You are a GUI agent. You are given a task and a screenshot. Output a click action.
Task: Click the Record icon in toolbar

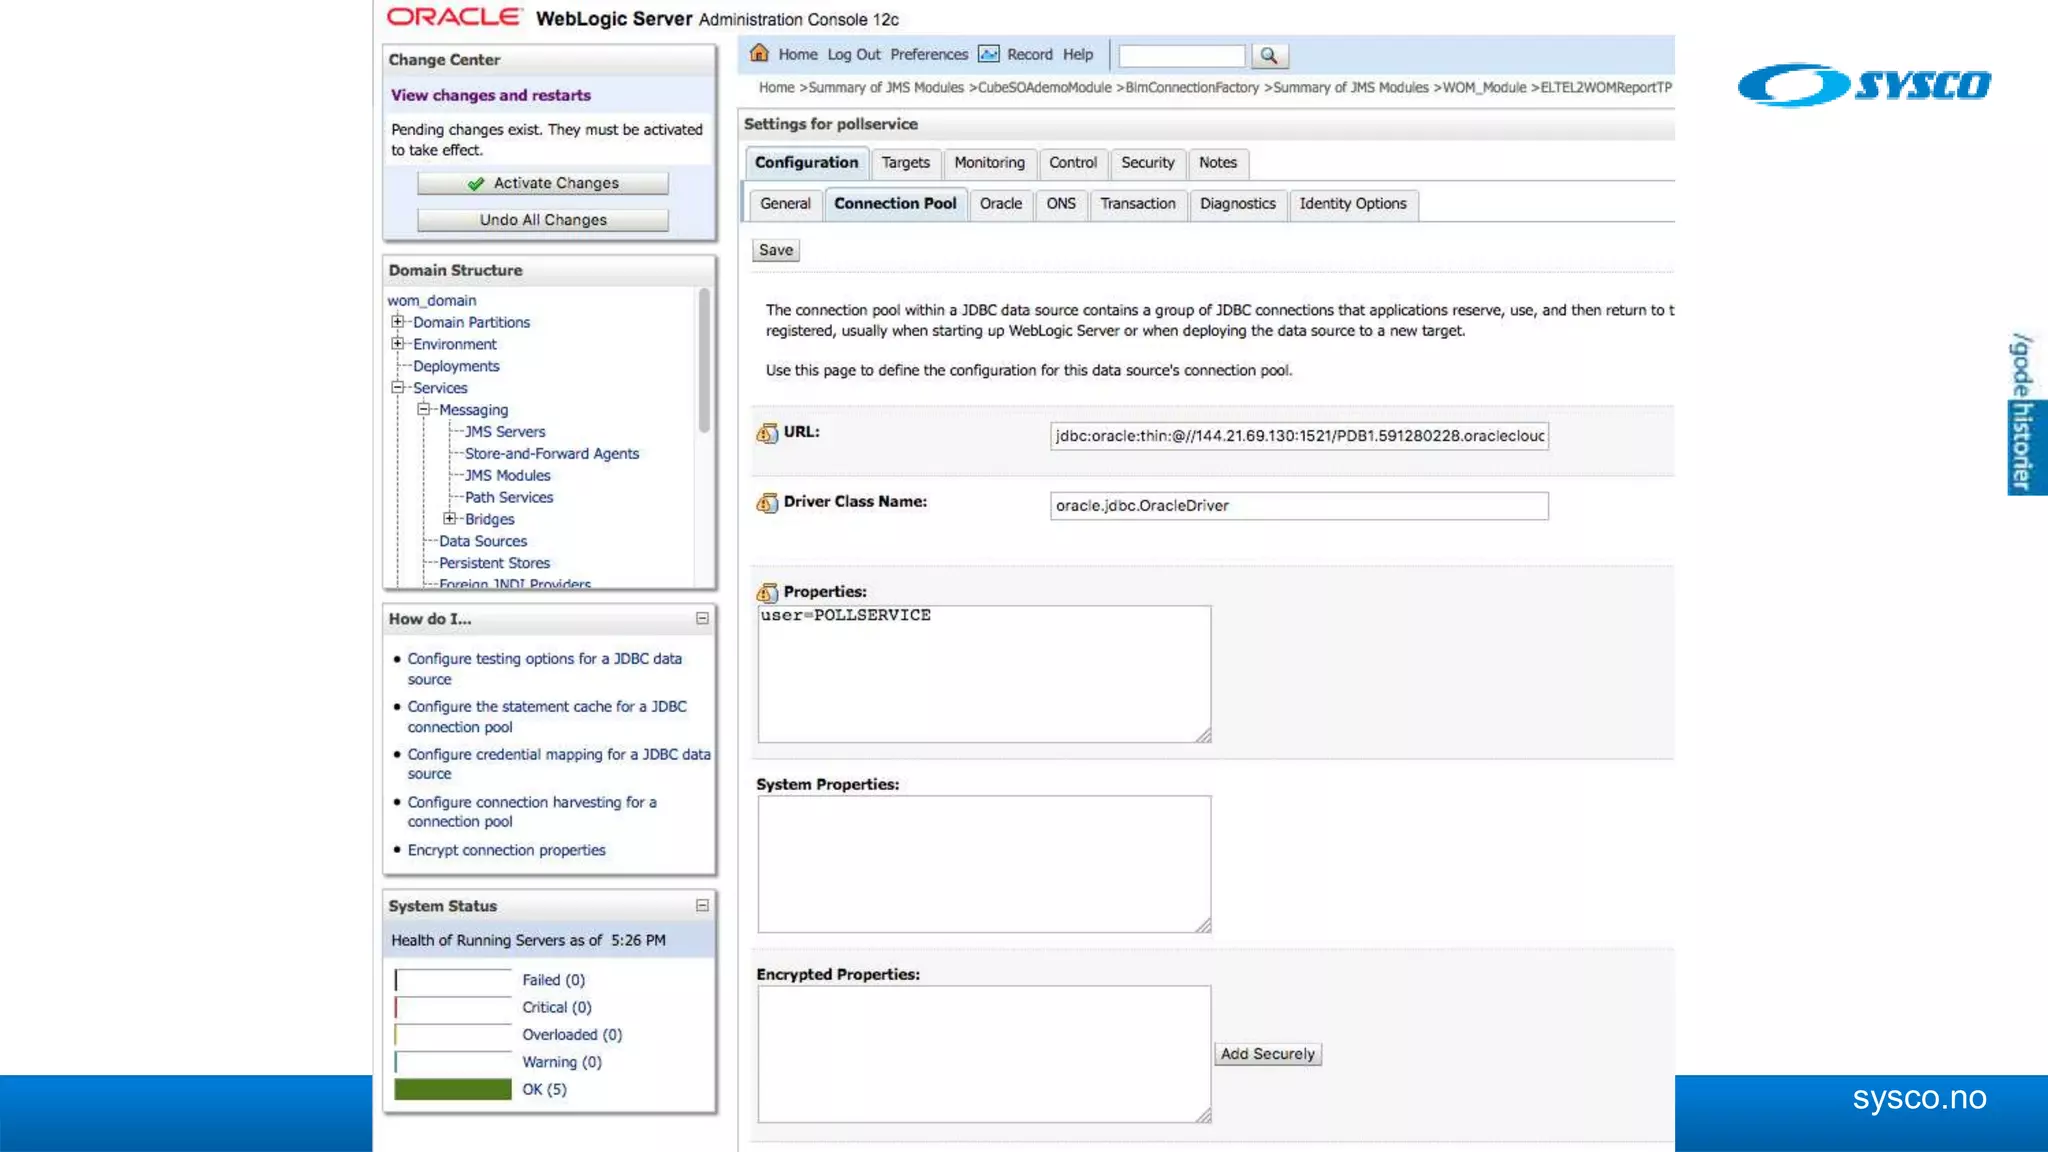coord(988,54)
